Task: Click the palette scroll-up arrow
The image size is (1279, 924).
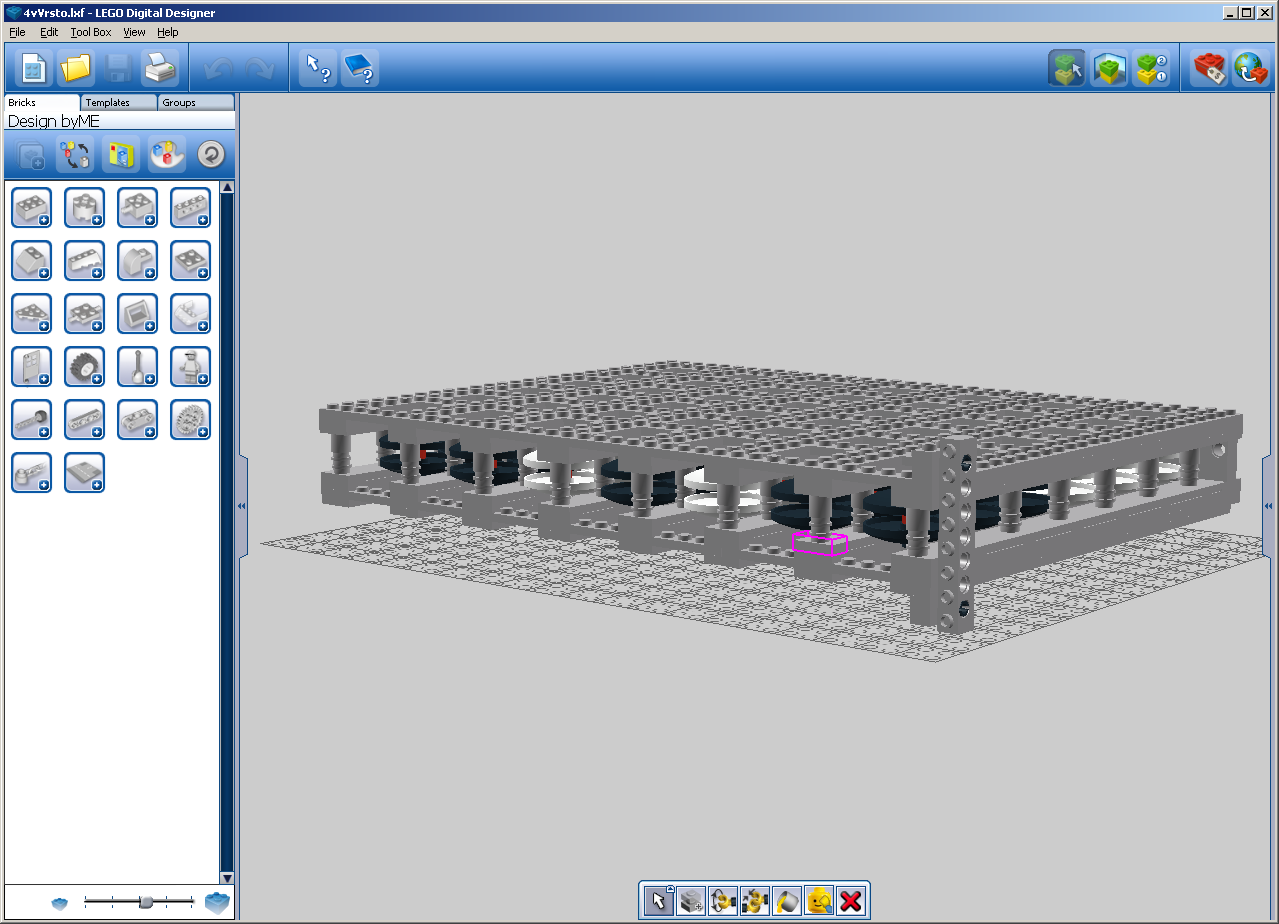Action: click(x=227, y=187)
